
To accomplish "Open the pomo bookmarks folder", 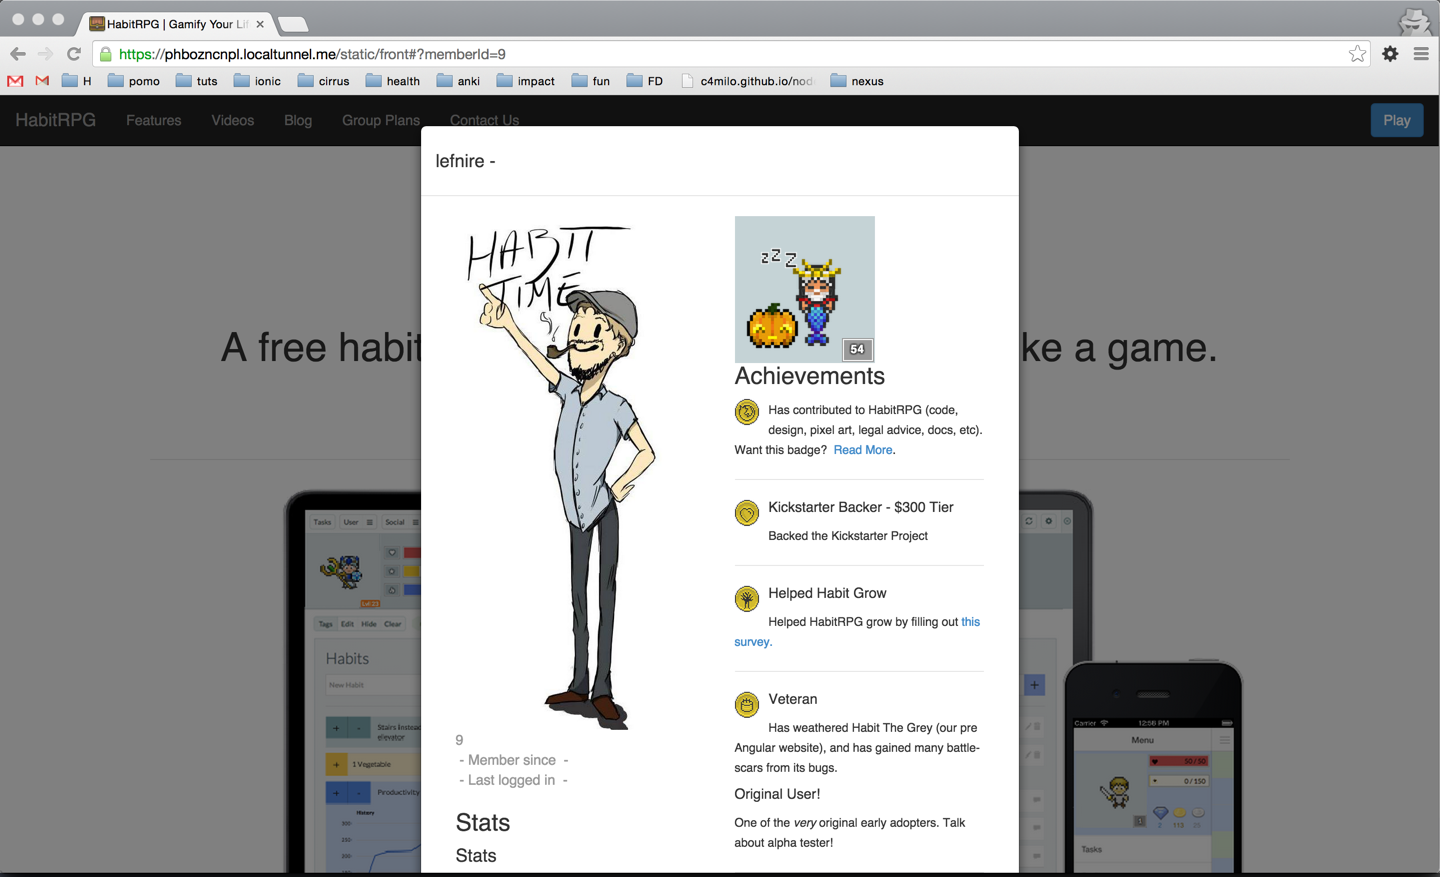I will (x=134, y=81).
